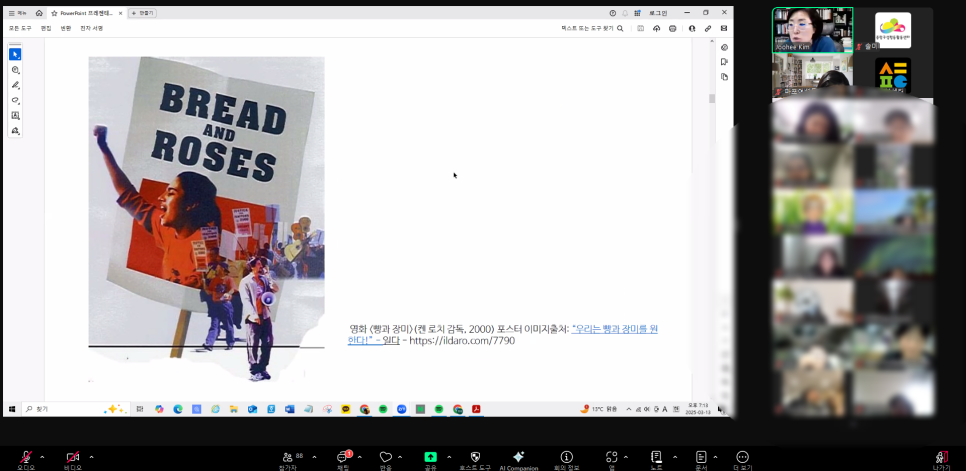966x471 pixels.
Task: Open the zoom tool in left toolbar
Action: tap(15, 70)
